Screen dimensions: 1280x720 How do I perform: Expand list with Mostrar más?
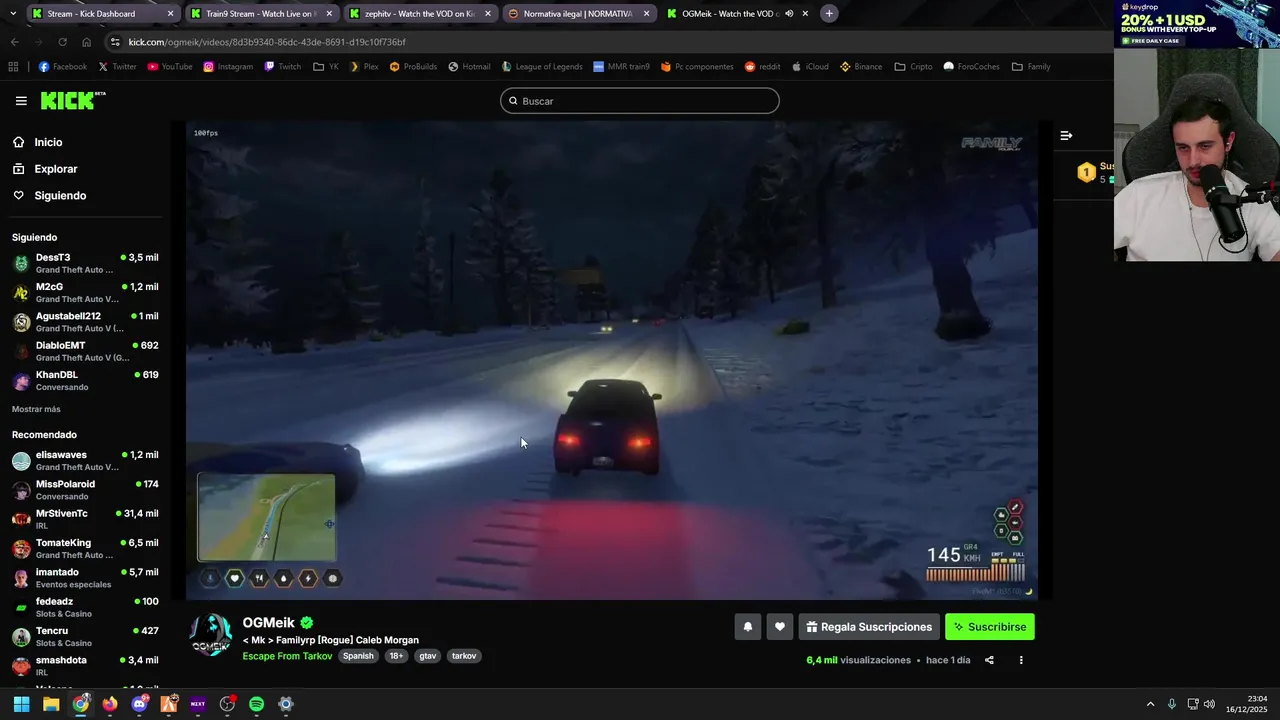pyautogui.click(x=36, y=409)
